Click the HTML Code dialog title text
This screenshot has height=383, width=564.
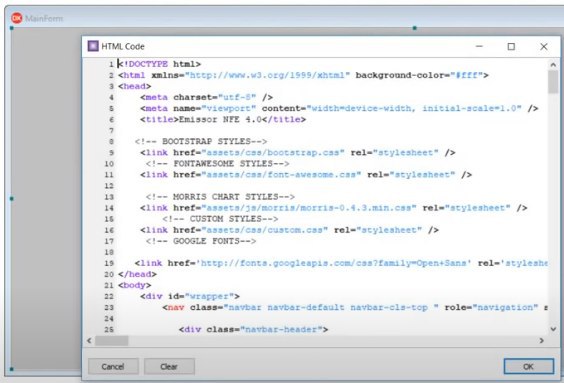coord(123,46)
